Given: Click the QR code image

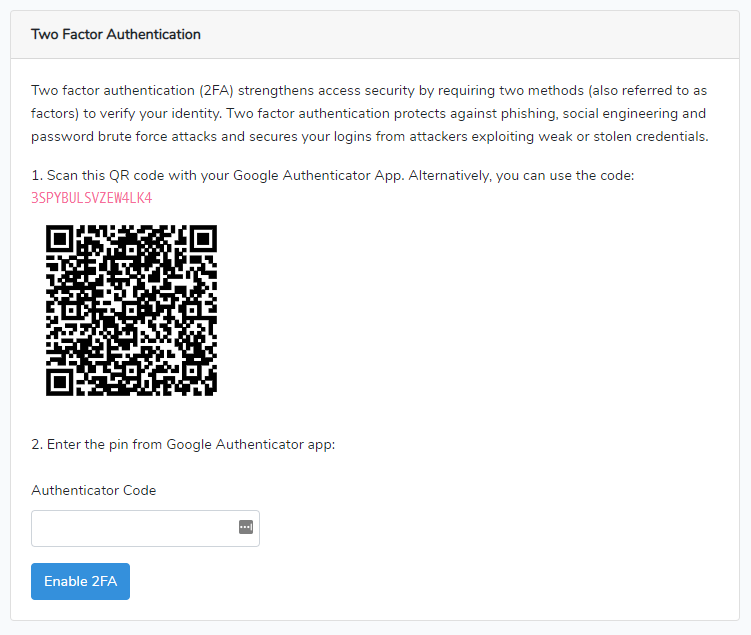Looking at the screenshot, I should 131,310.
